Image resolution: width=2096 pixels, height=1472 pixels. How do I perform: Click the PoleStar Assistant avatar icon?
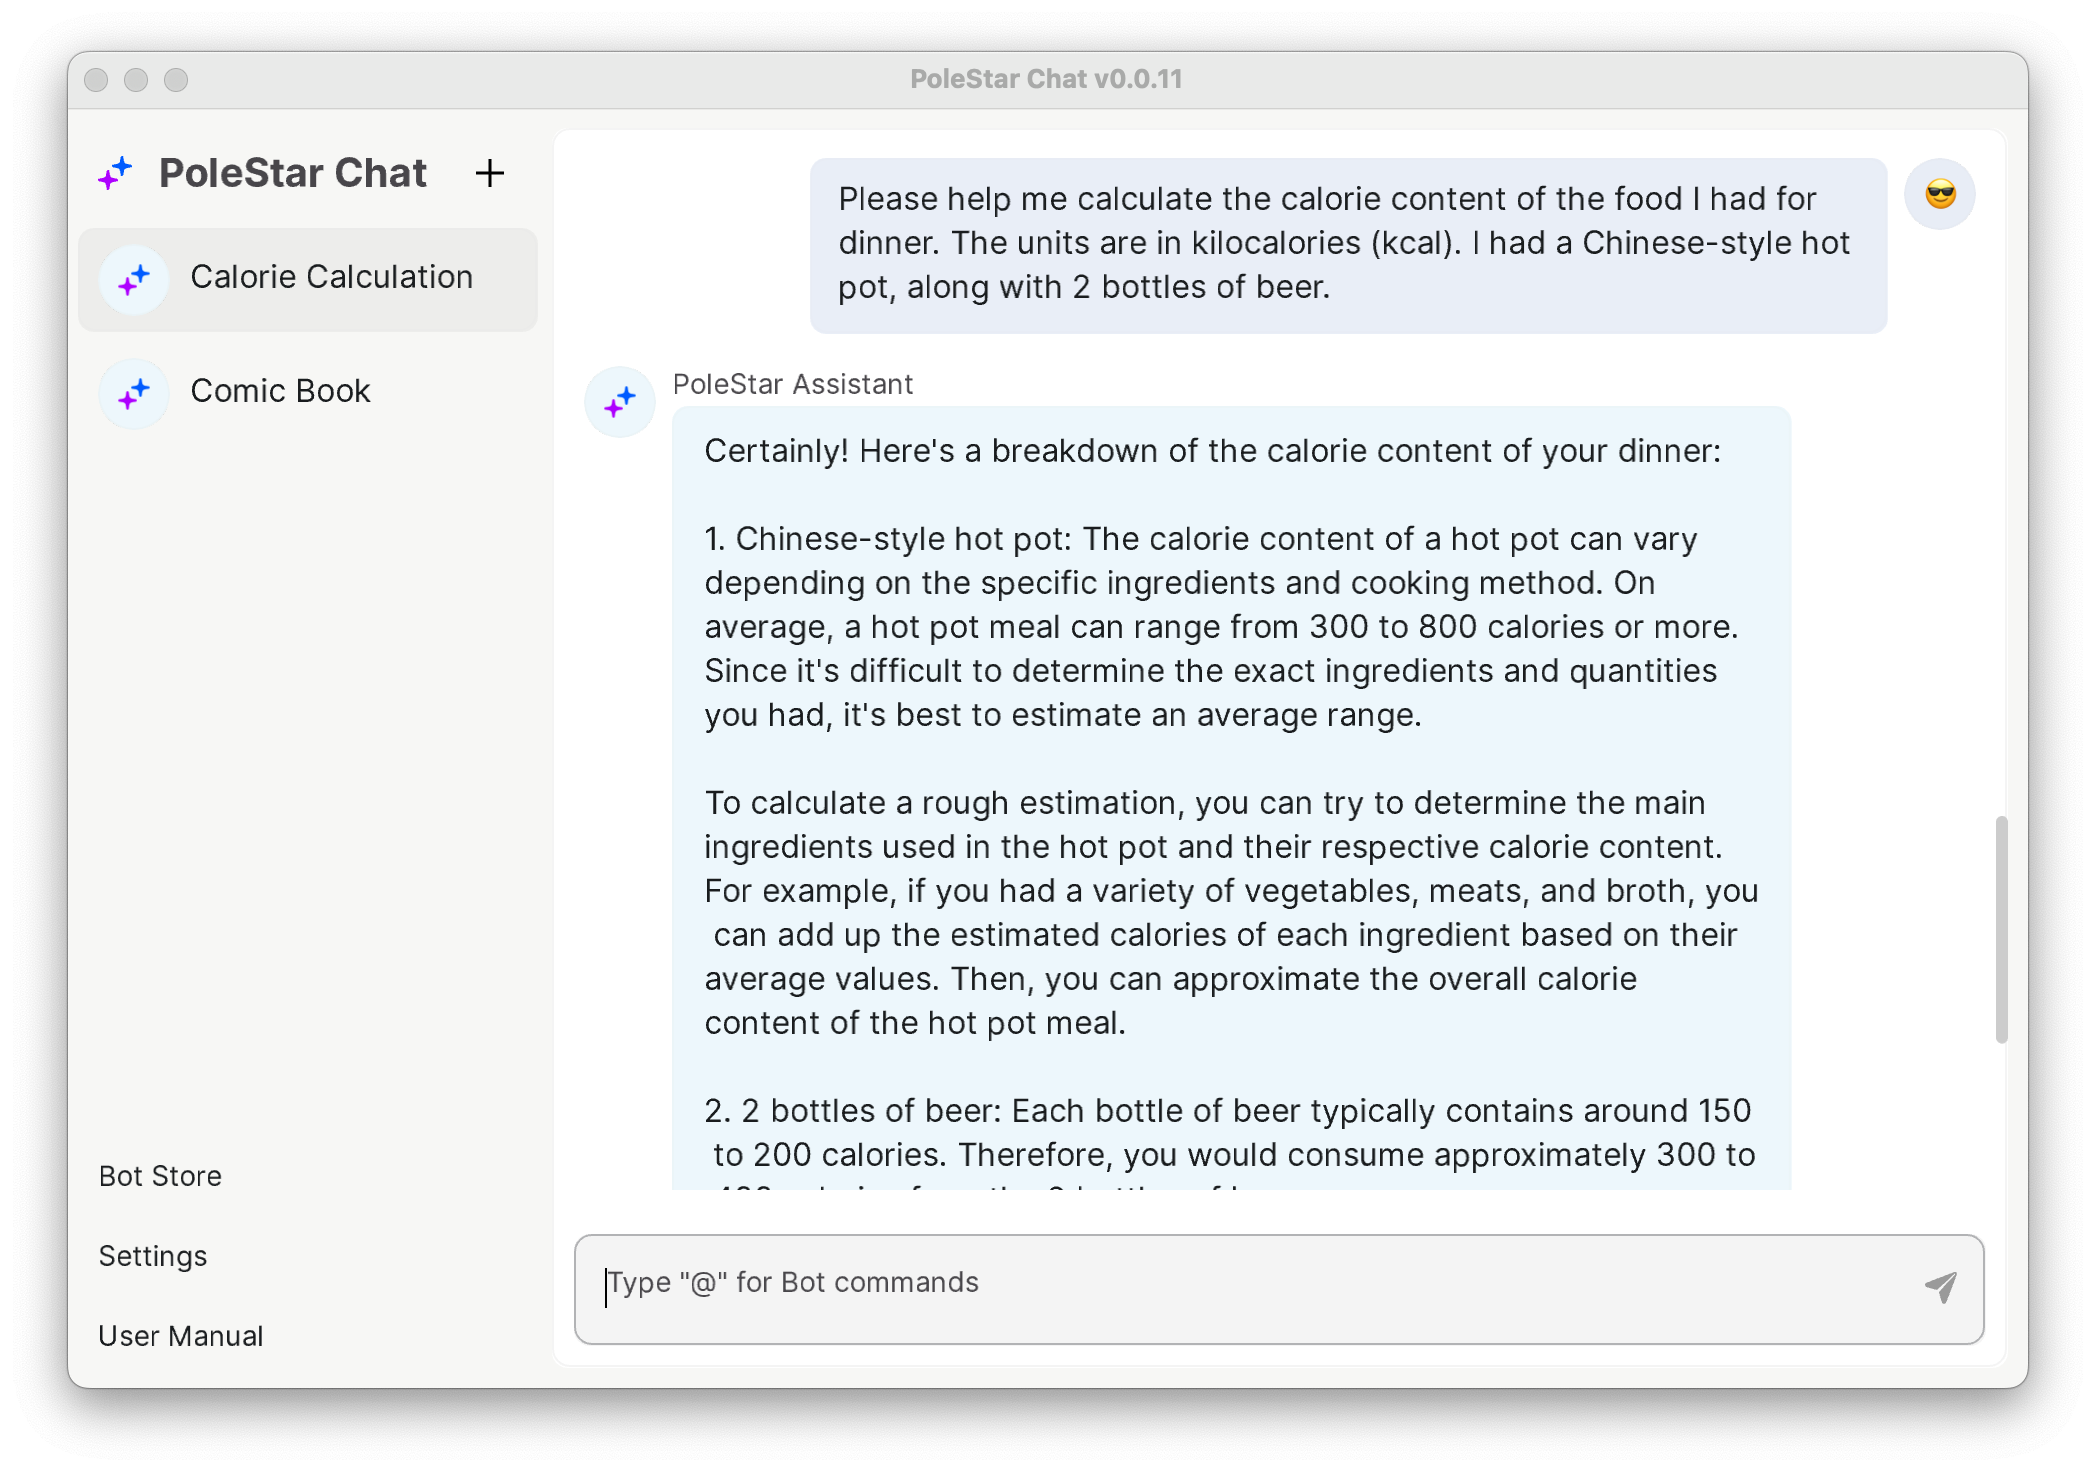(620, 402)
